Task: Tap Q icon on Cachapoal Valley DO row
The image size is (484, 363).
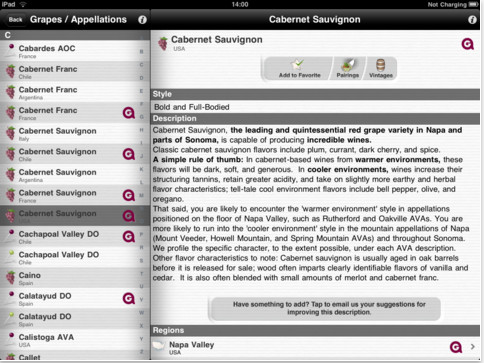Action: 129,236
